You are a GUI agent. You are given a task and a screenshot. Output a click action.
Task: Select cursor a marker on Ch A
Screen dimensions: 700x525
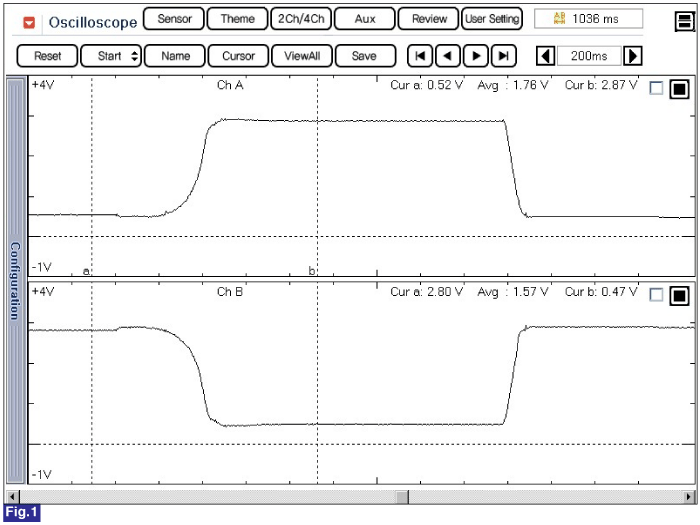(86, 271)
